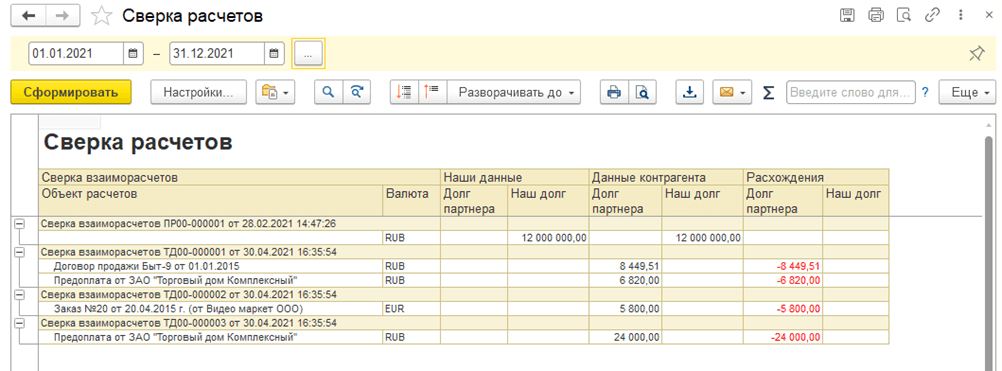Open calendar for start date 01.01.2021

tap(133, 54)
